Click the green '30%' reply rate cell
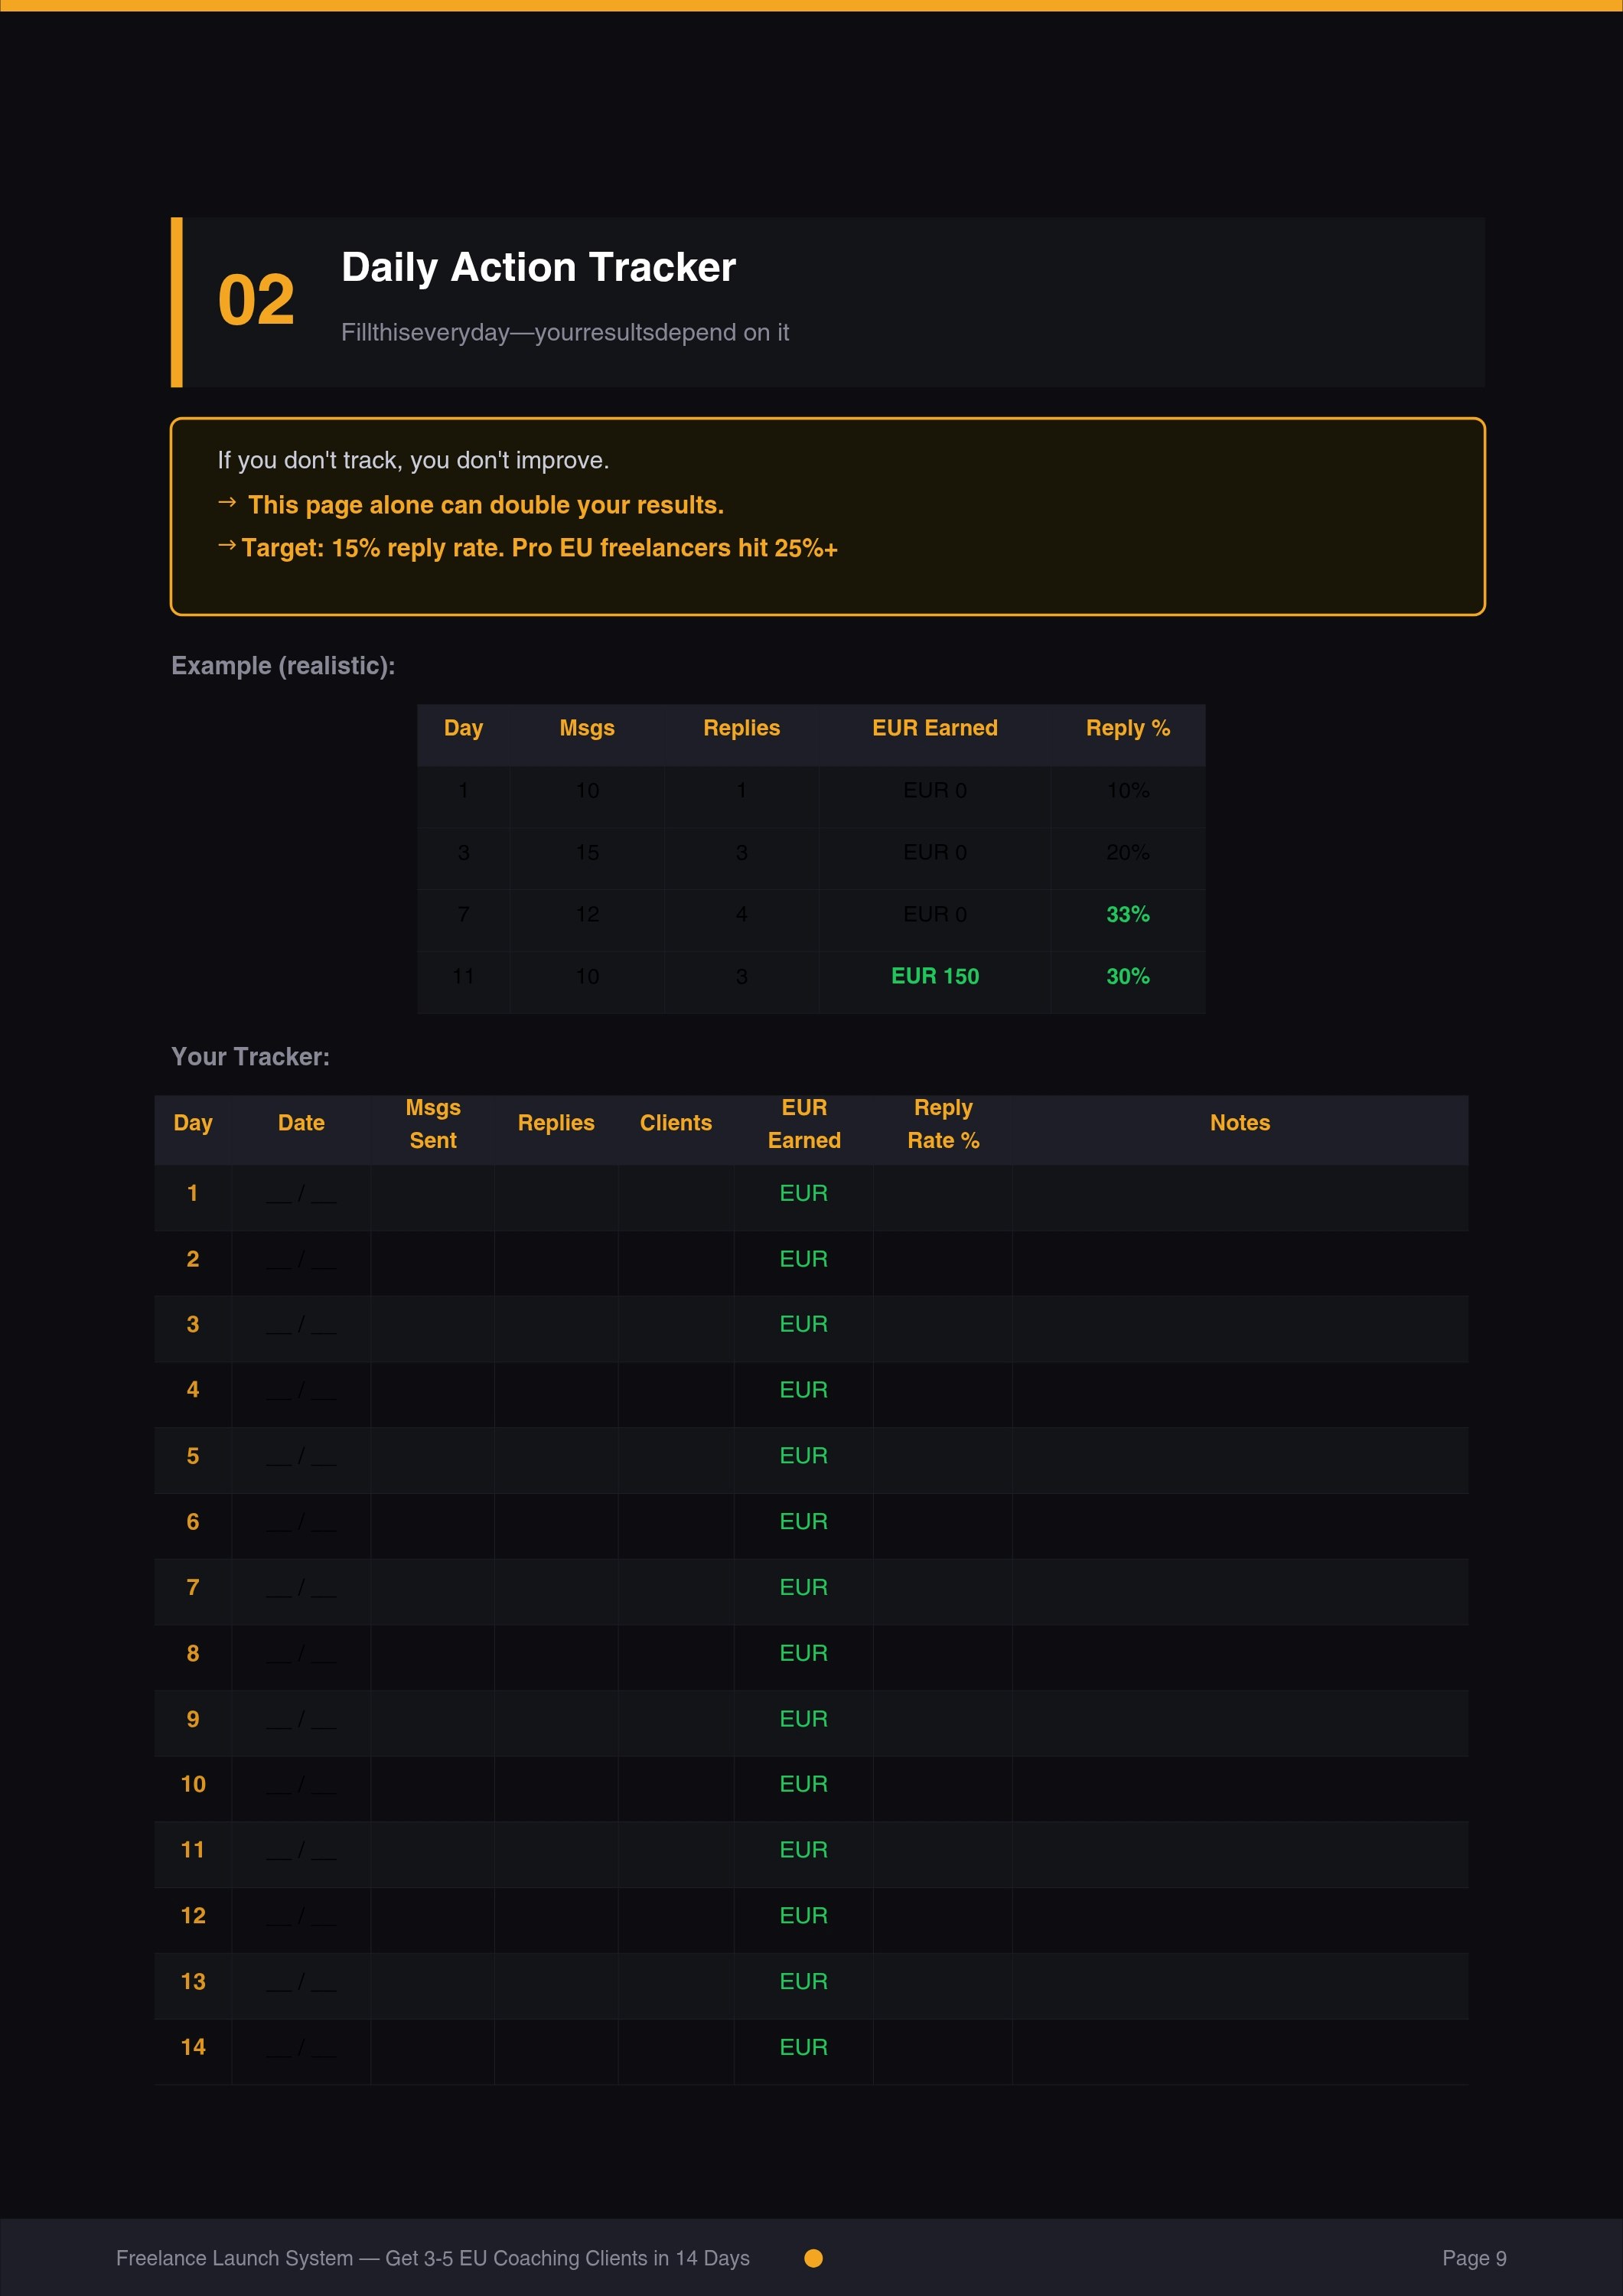Screen dimensions: 1623x2296 (1128, 976)
